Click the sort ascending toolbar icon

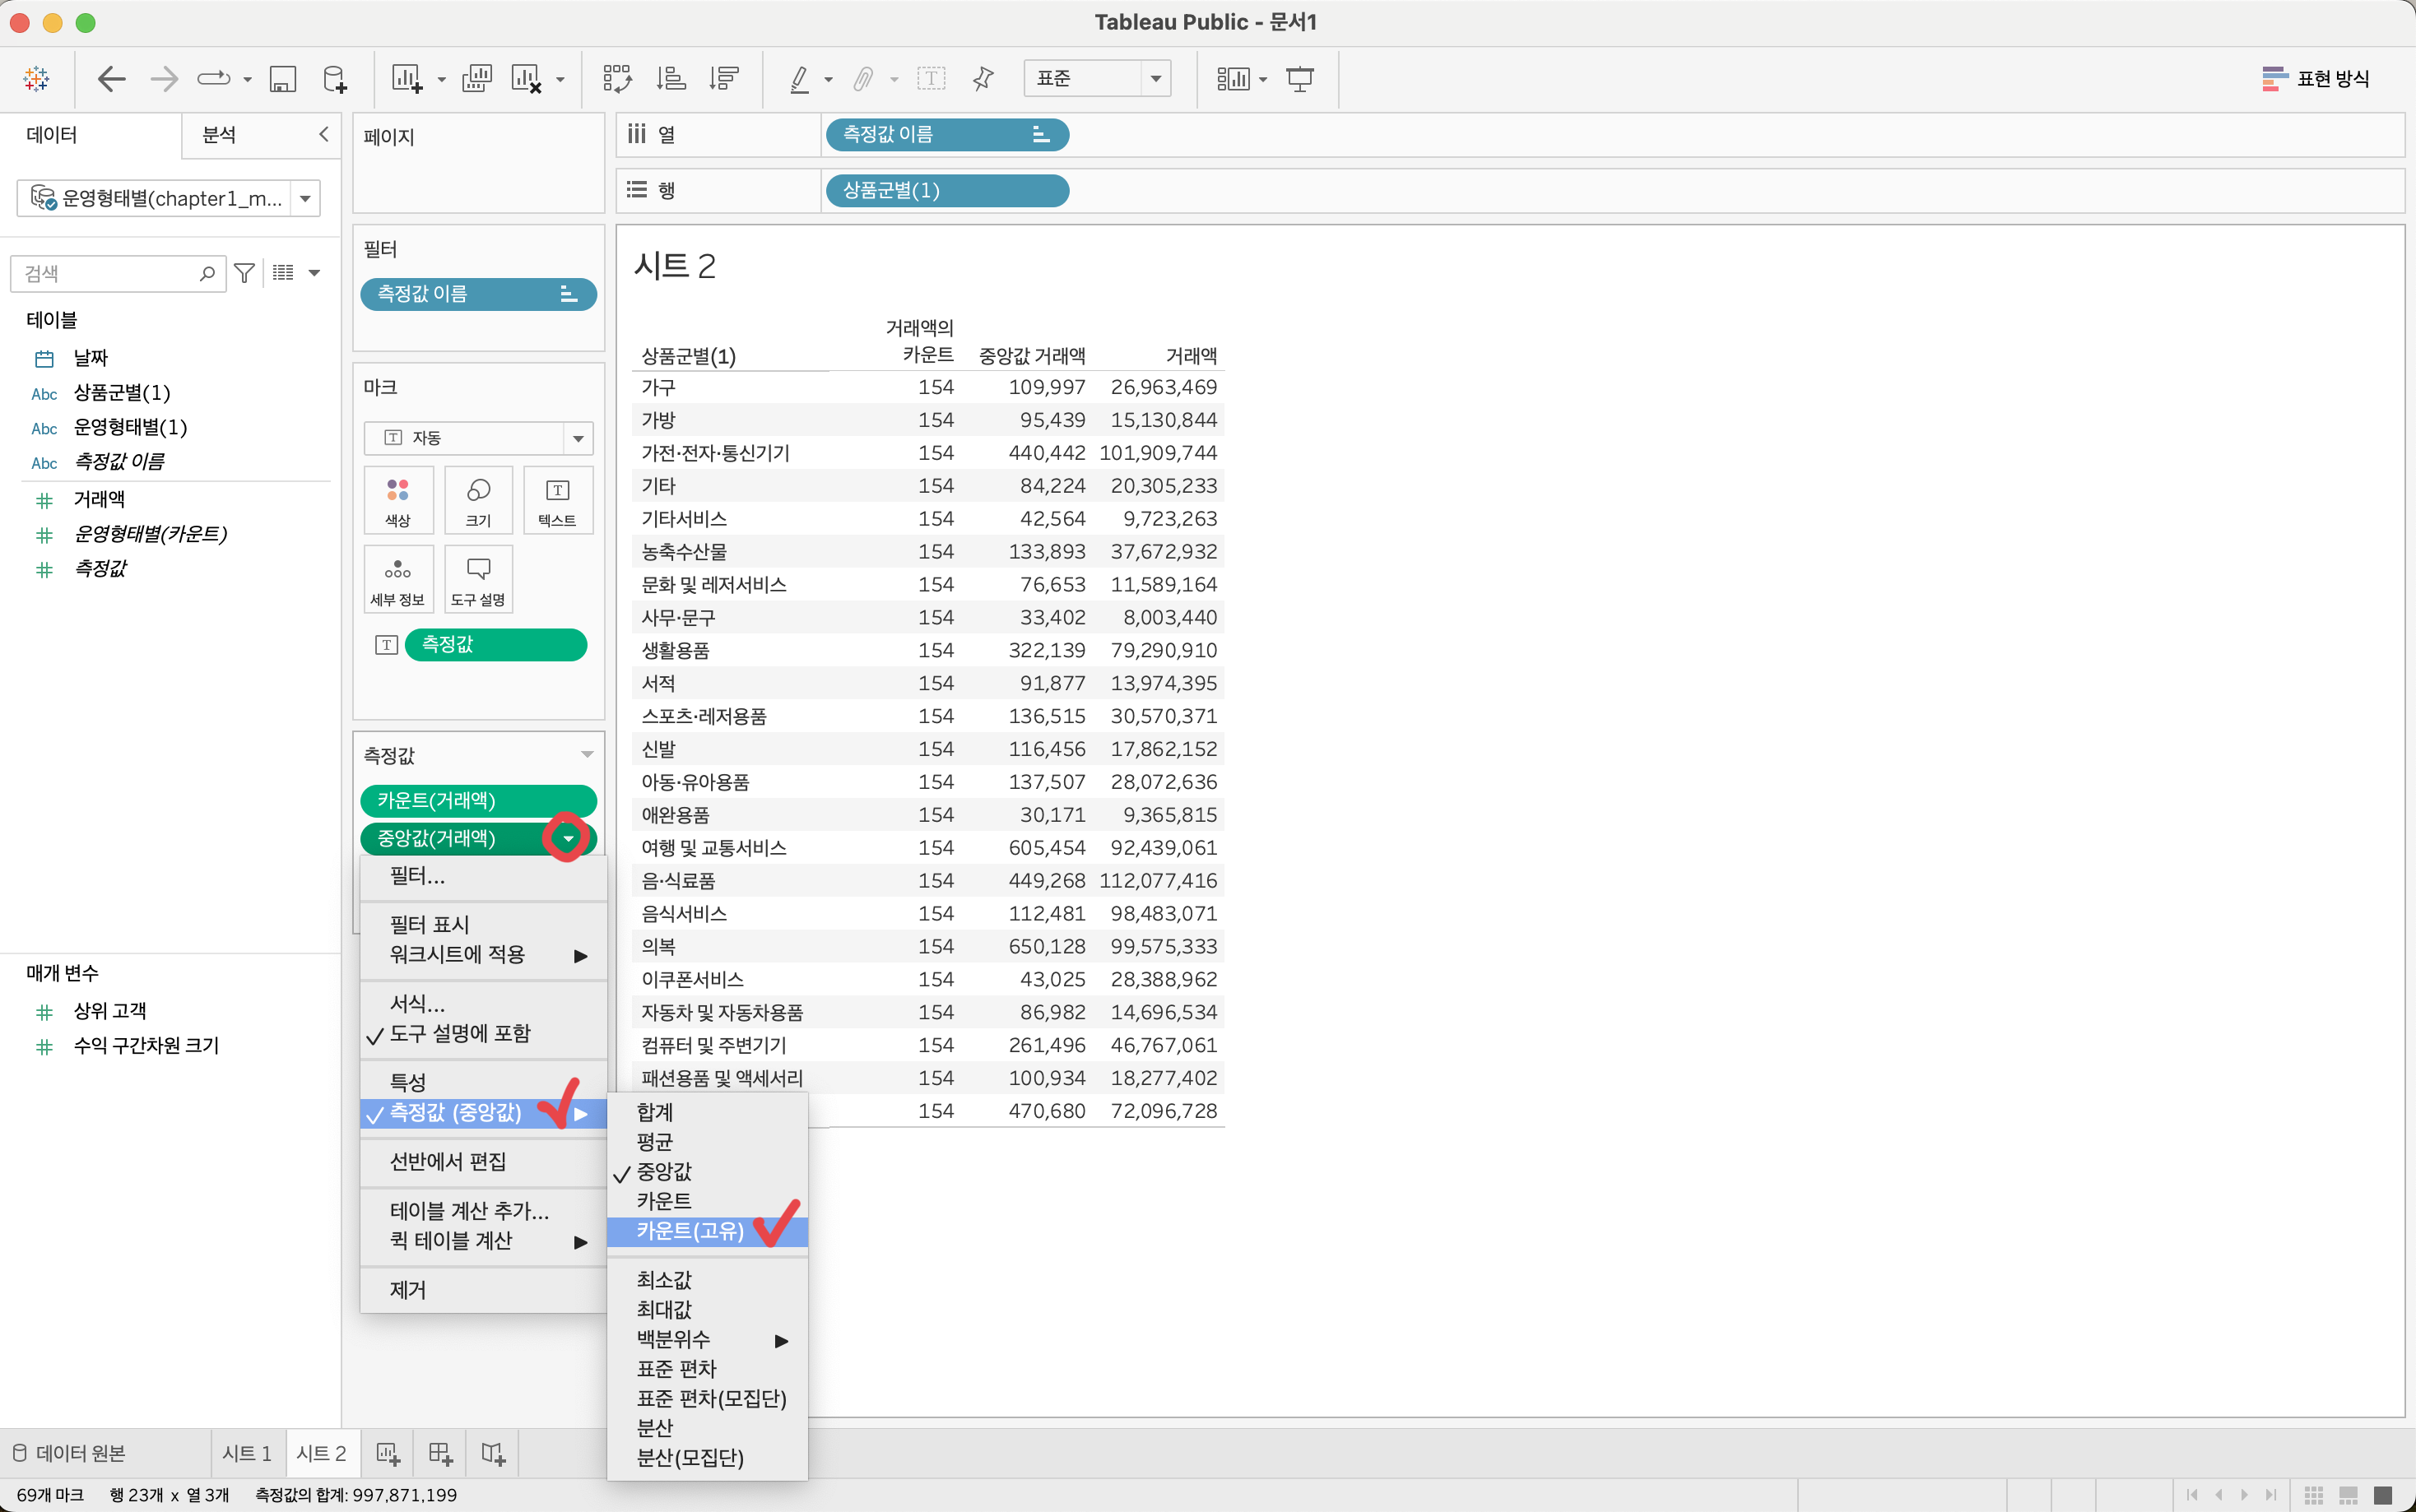pyautogui.click(x=671, y=79)
